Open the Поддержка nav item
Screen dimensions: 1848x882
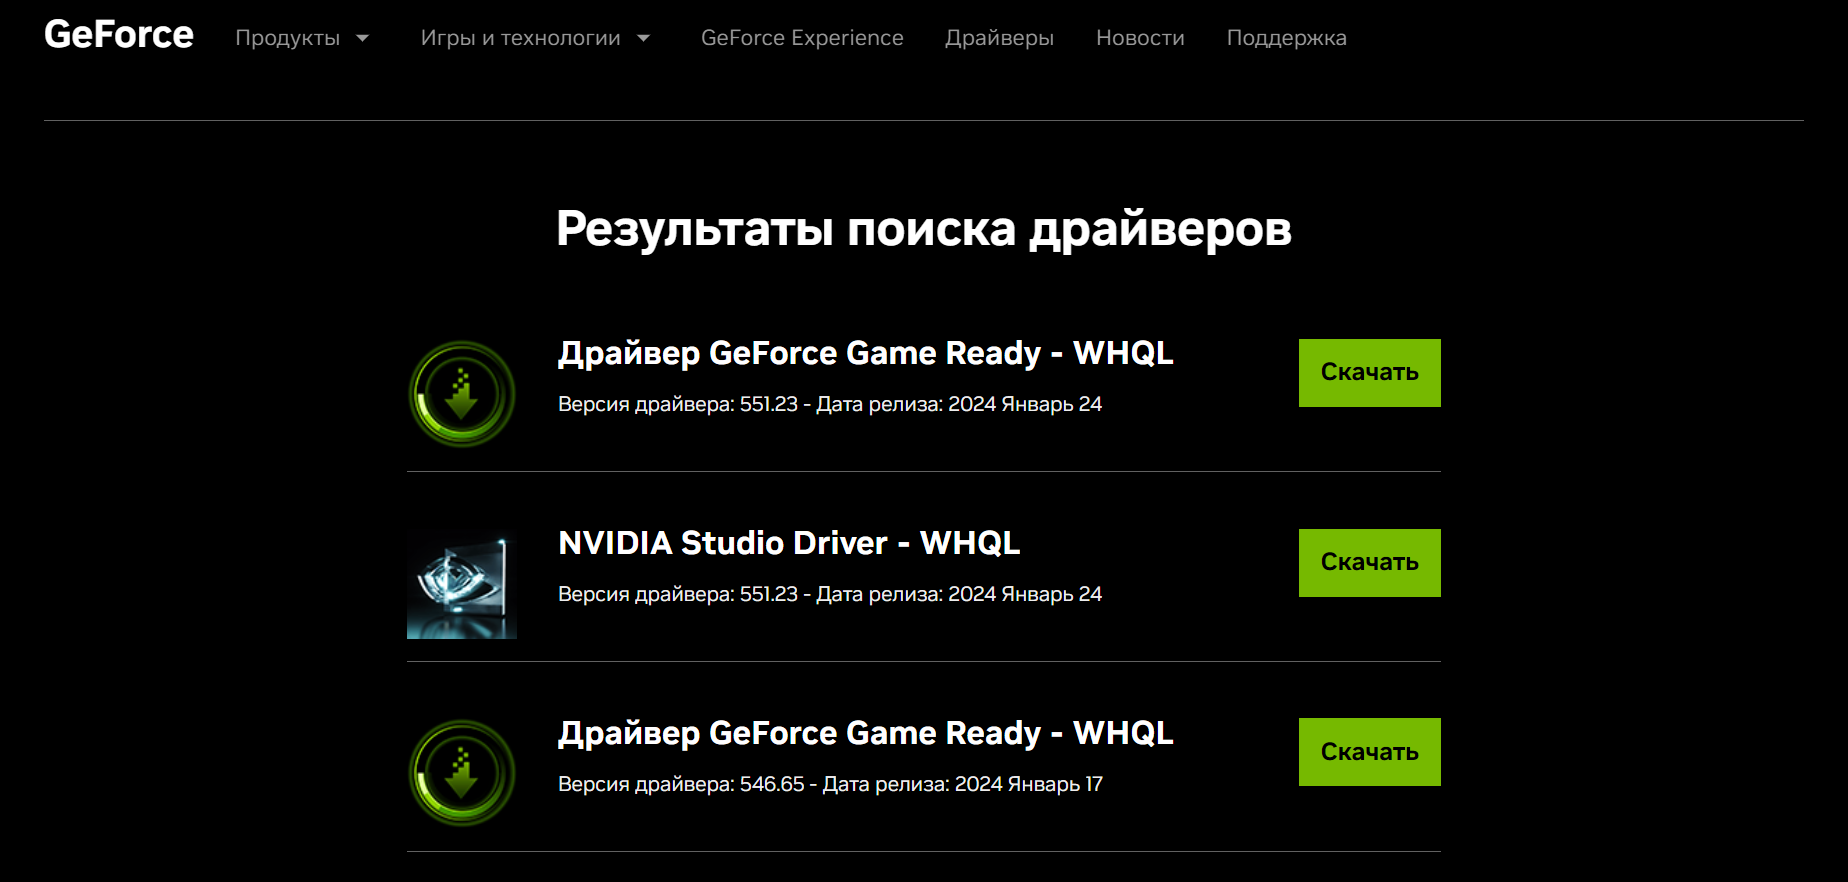click(1287, 38)
